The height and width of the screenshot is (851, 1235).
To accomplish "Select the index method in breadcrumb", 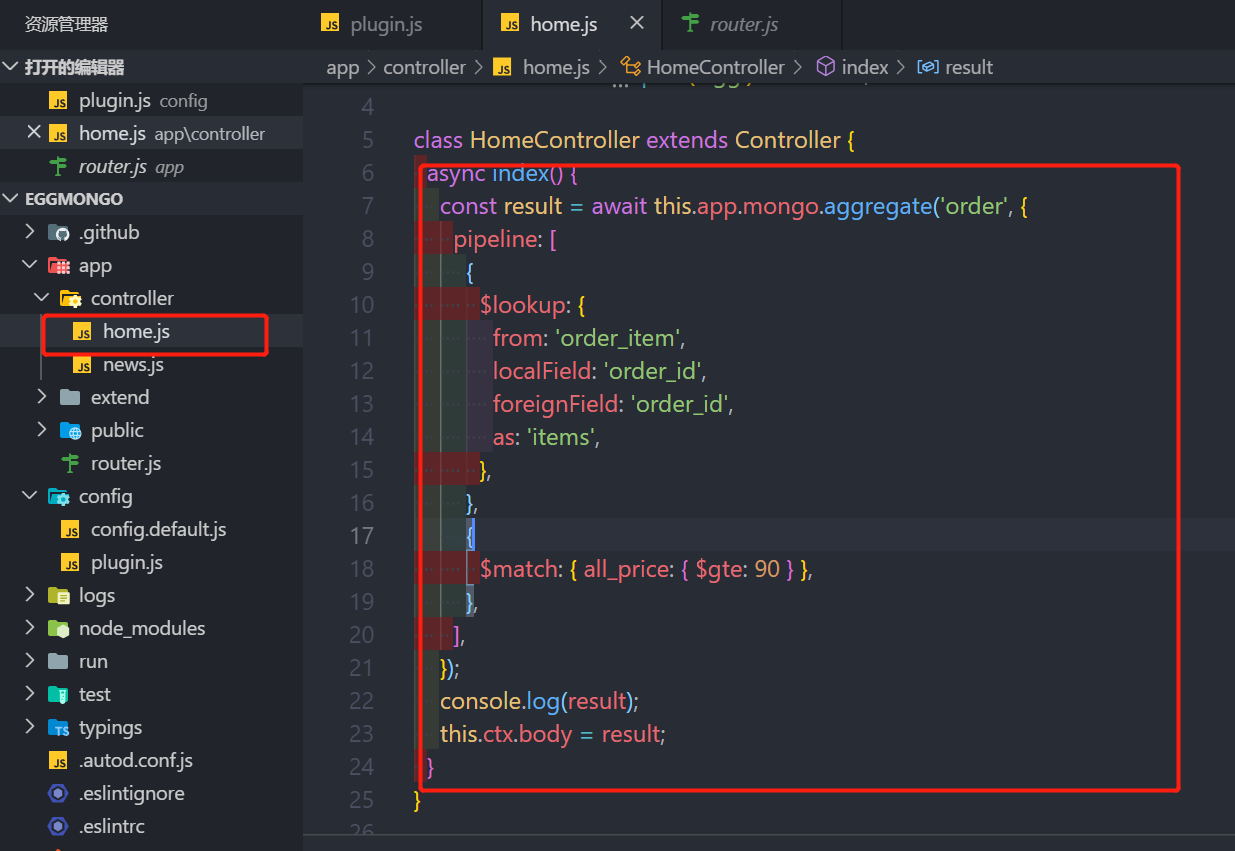I will click(864, 67).
